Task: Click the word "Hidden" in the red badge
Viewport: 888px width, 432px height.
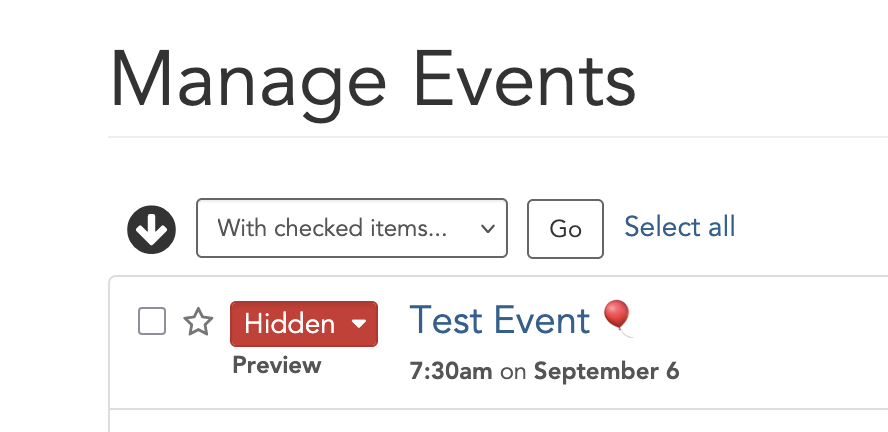Action: coord(289,323)
